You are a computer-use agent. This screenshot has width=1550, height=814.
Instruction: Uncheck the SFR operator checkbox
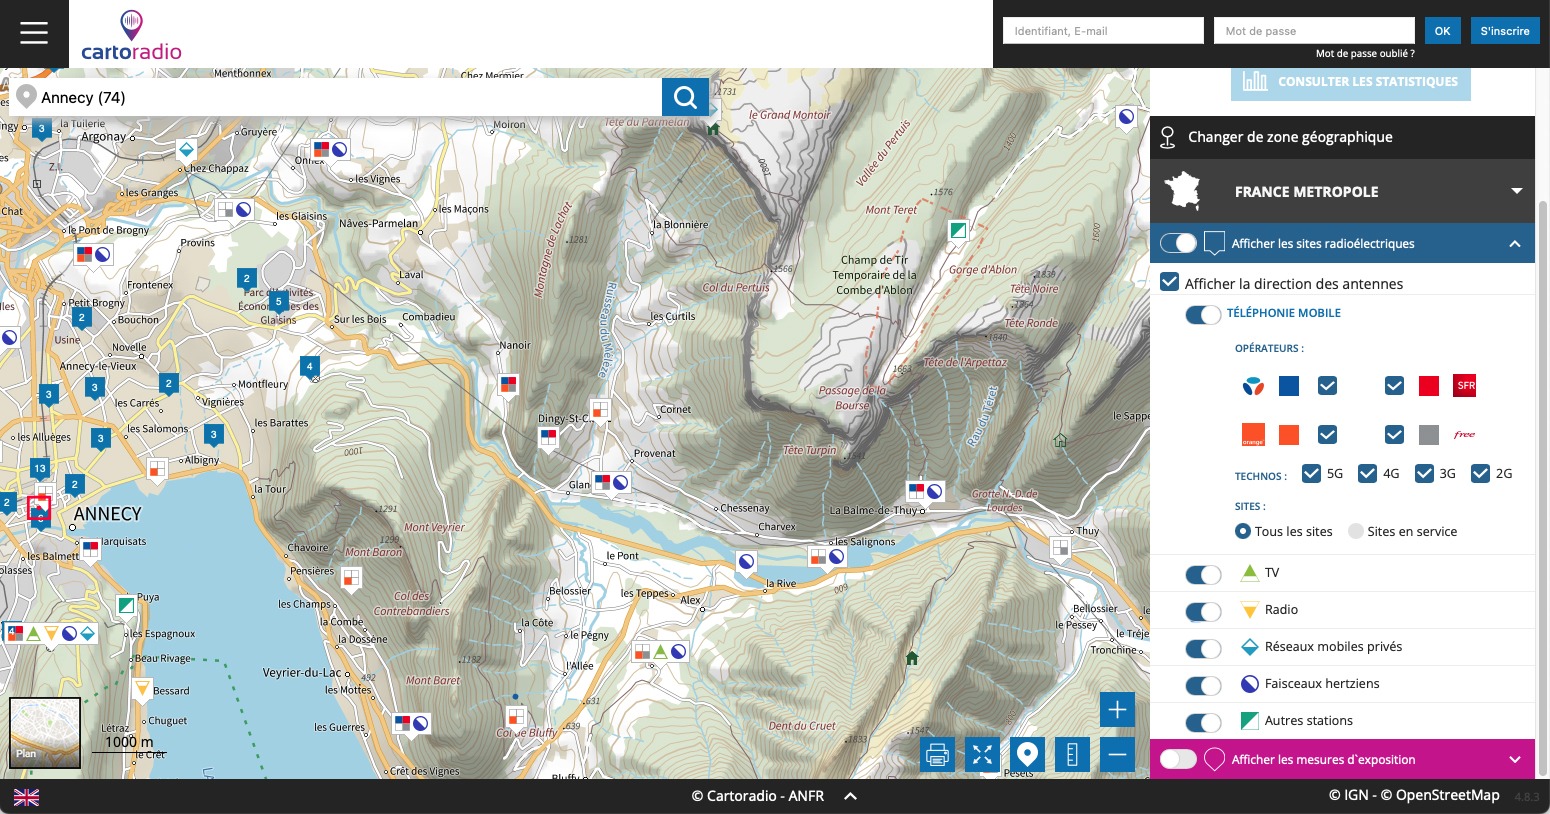click(x=1394, y=386)
